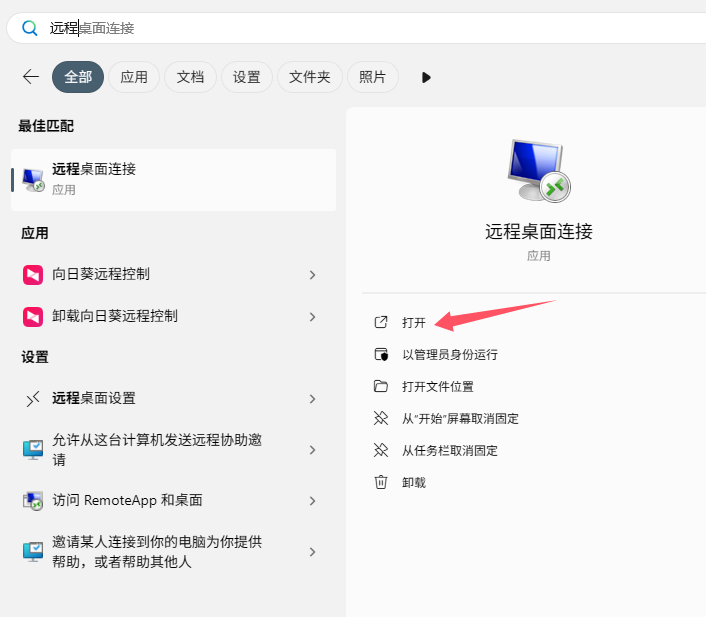The height and width of the screenshot is (617, 706).
Task: Select the 全部 filter tab
Action: (x=78, y=77)
